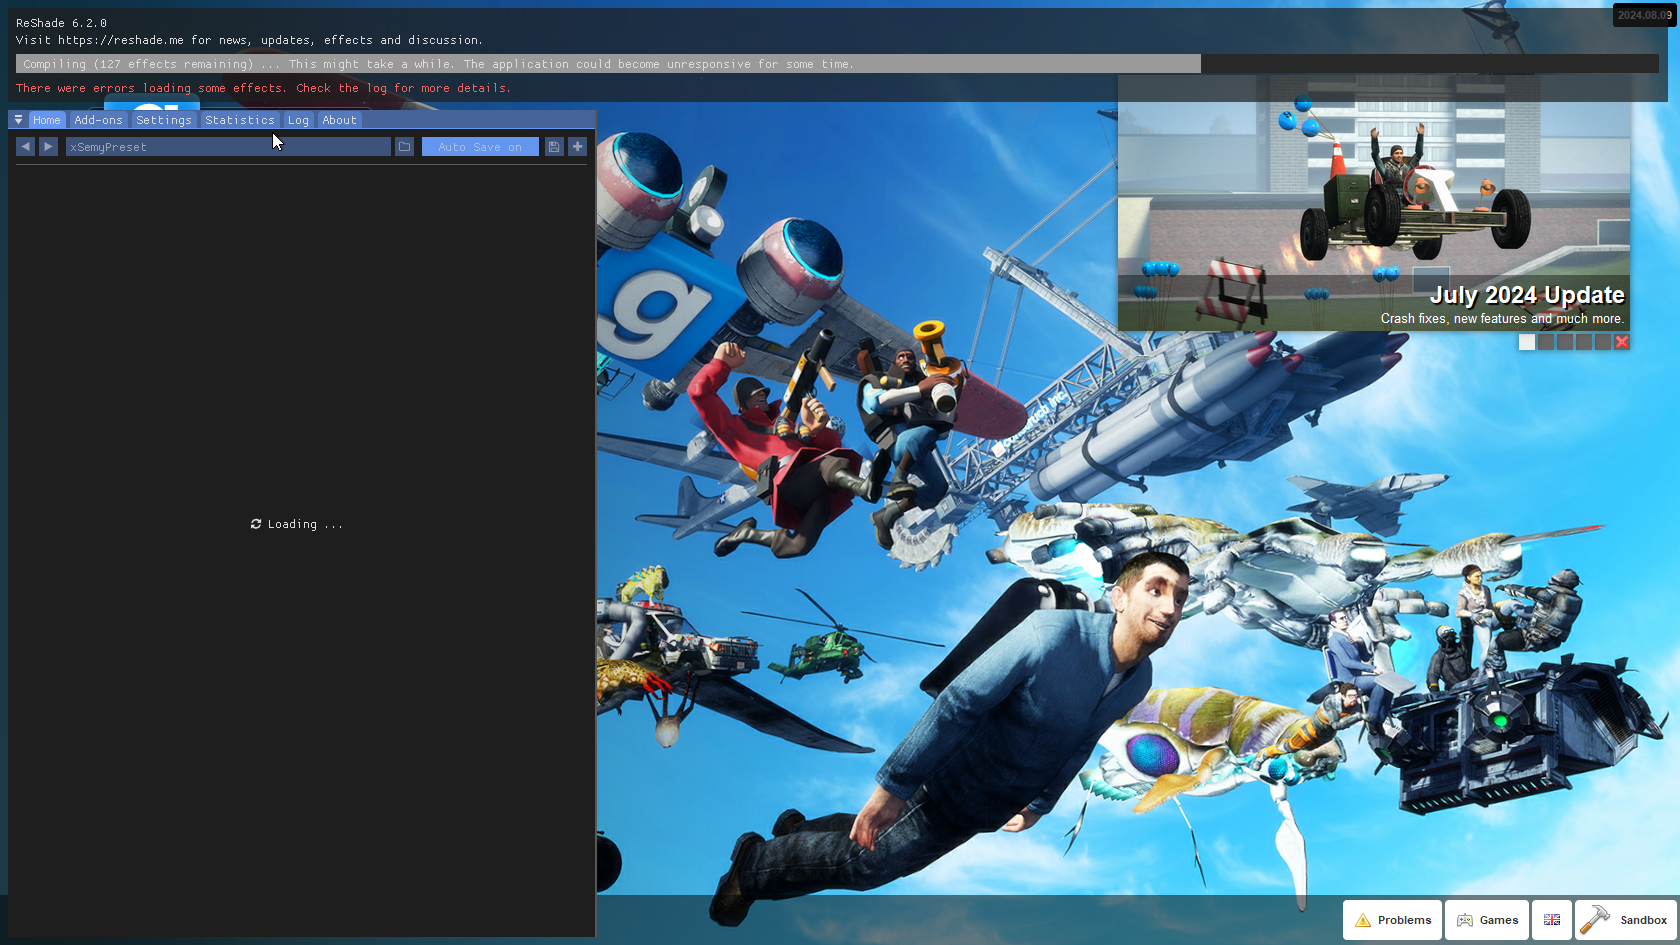Viewport: 1680px width, 945px height.
Task: Click the effects compiling progress bar
Action: click(837, 64)
